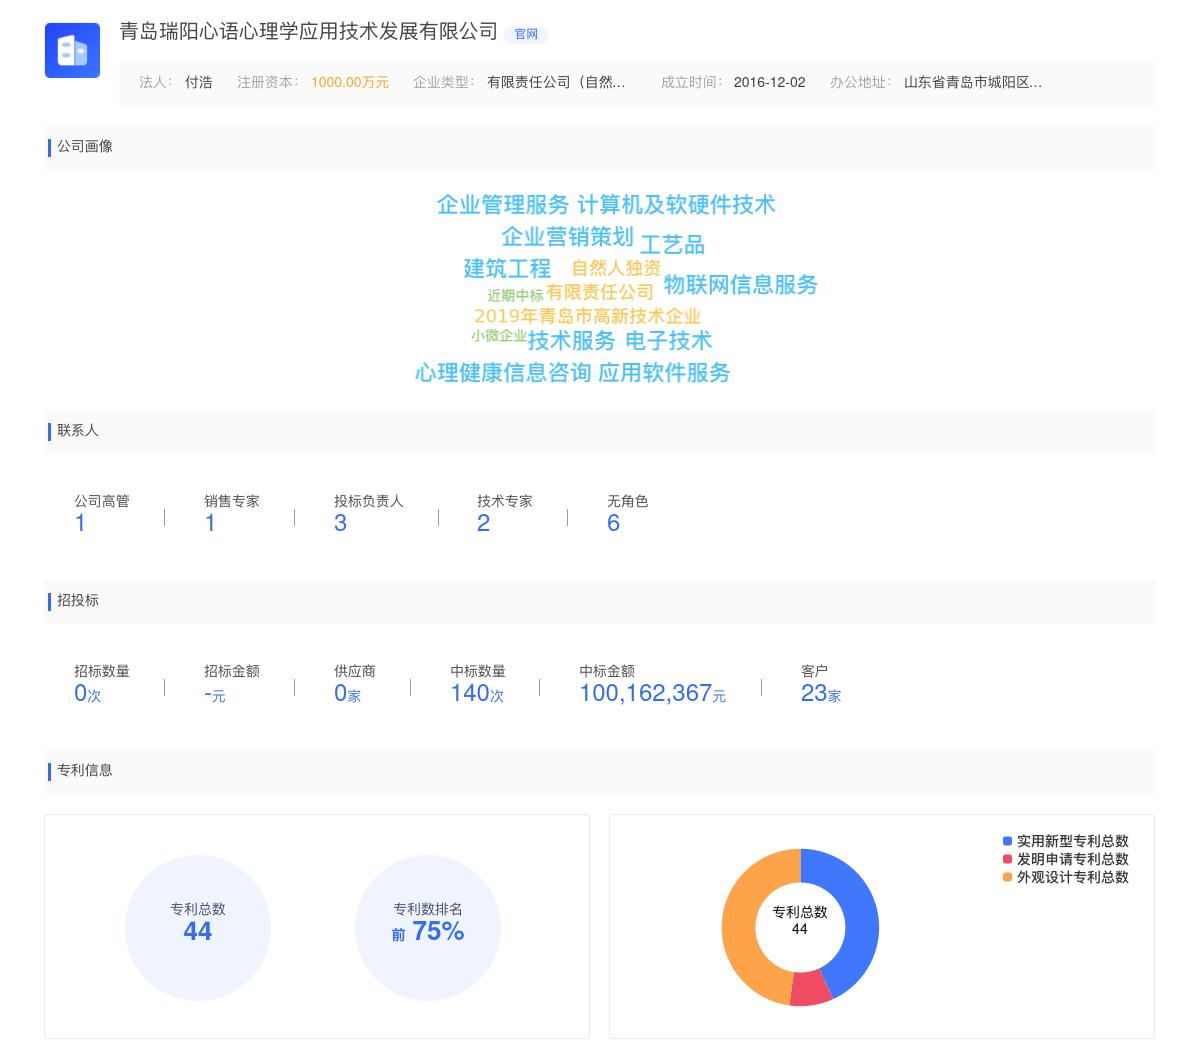The height and width of the screenshot is (1061, 1200).
Task: Select word cloud tag 有限责任公司
Action: pos(600,292)
